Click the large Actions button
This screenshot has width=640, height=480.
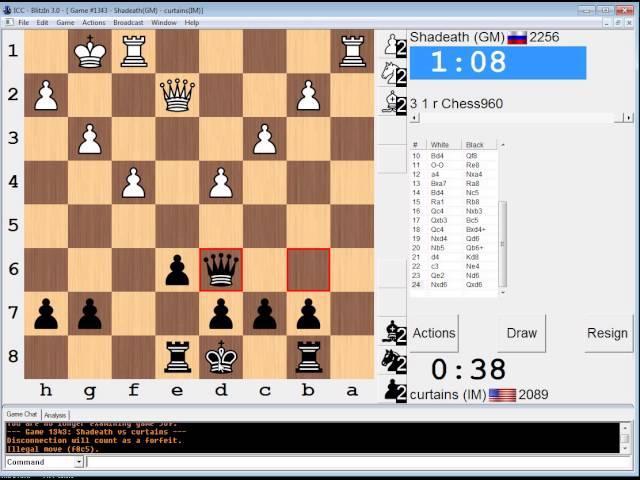434,333
